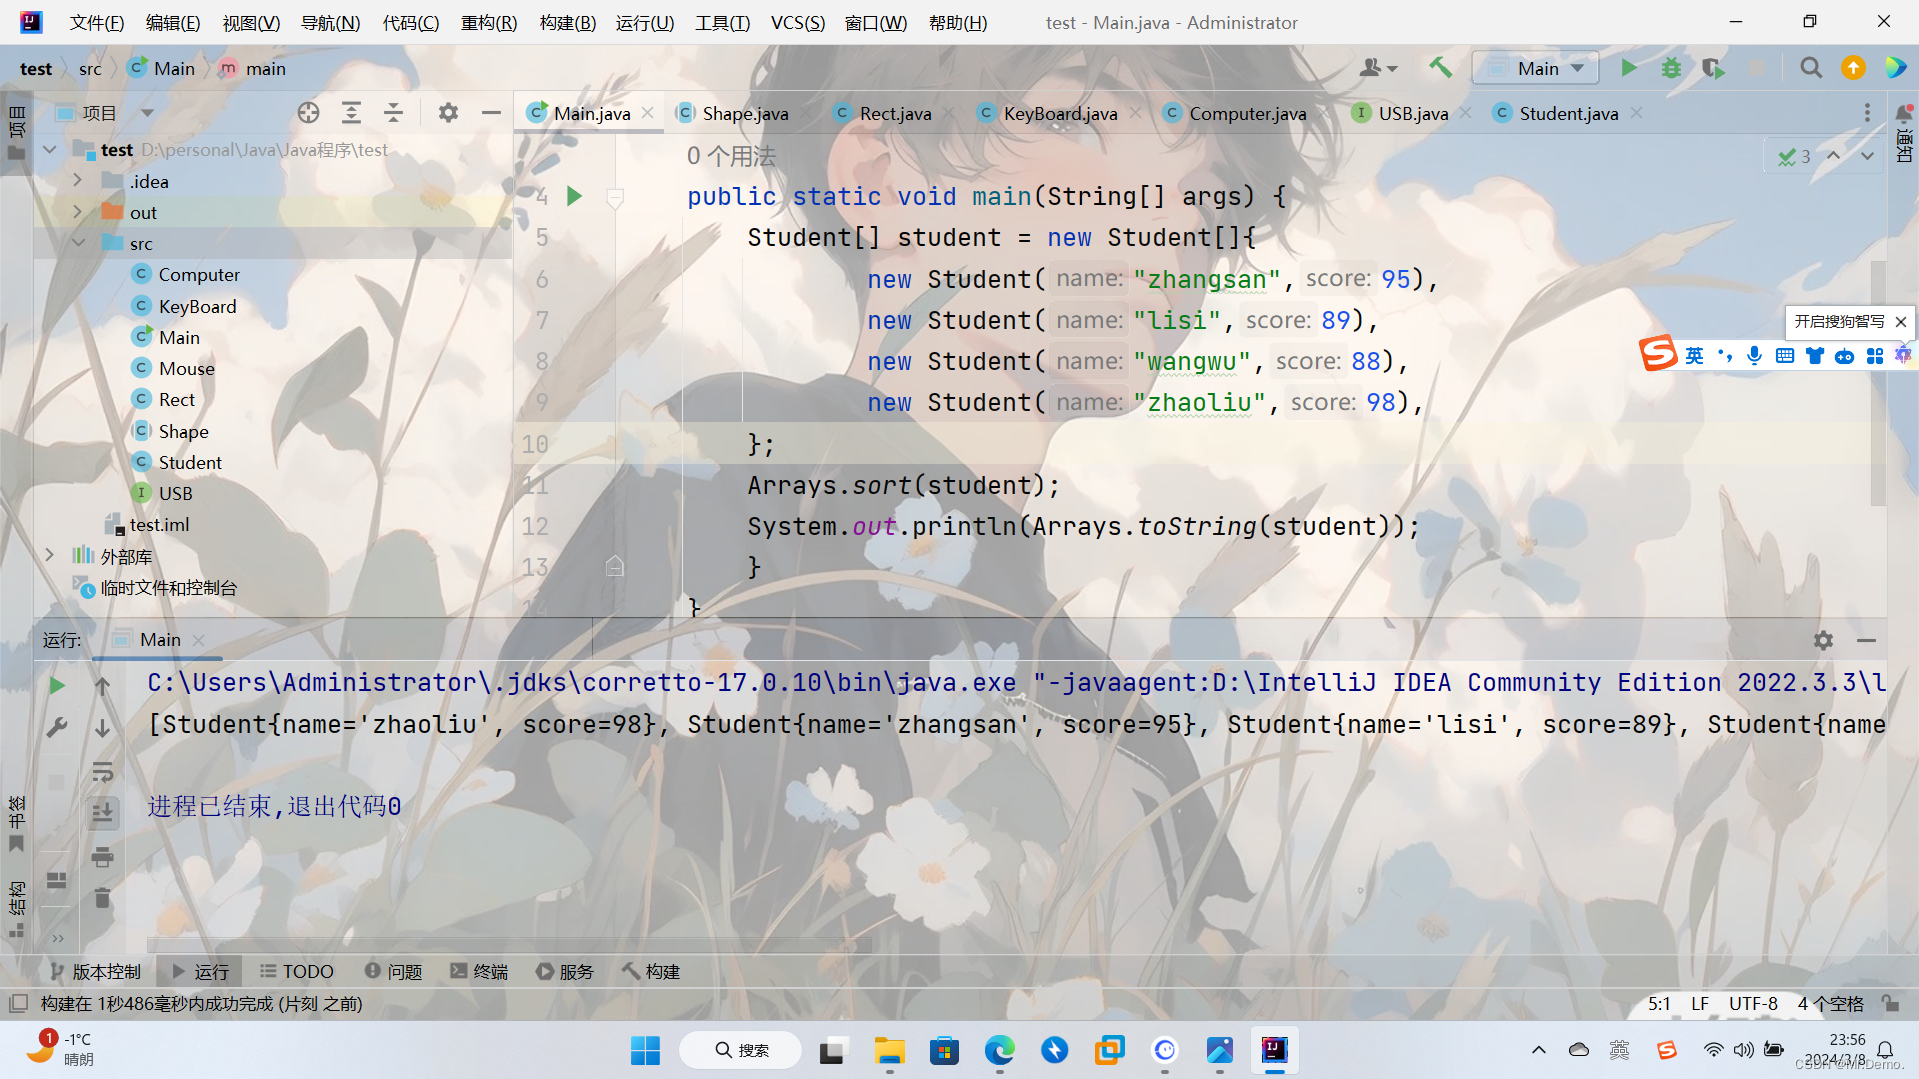This screenshot has width=1919, height=1079.
Task: Jump to previous highlighted problem arrow
Action: click(1833, 156)
